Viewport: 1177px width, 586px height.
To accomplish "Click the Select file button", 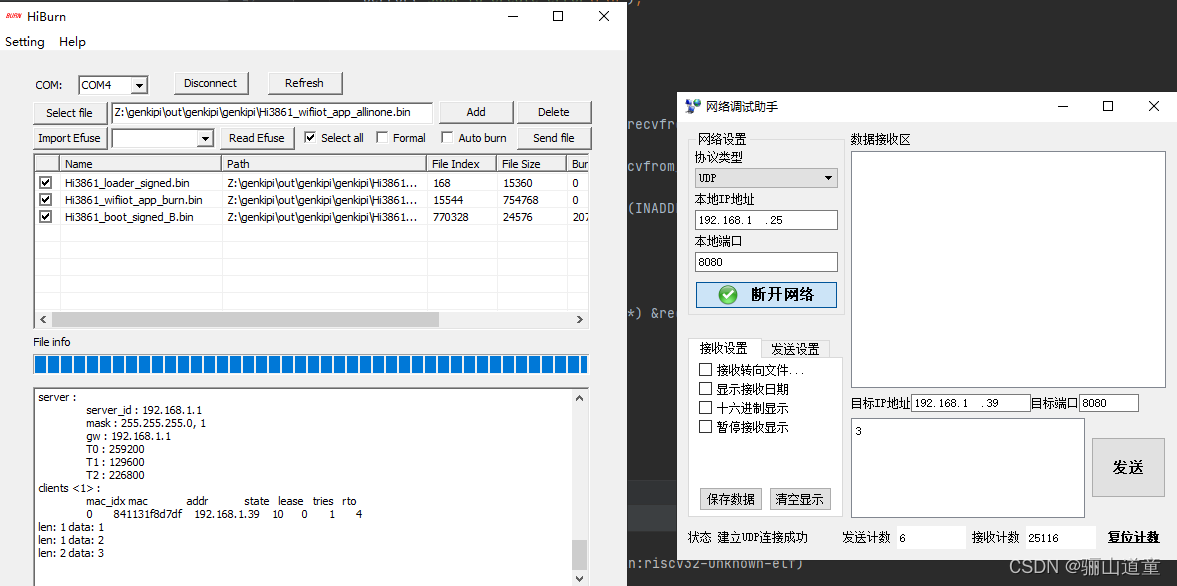I will (x=70, y=113).
